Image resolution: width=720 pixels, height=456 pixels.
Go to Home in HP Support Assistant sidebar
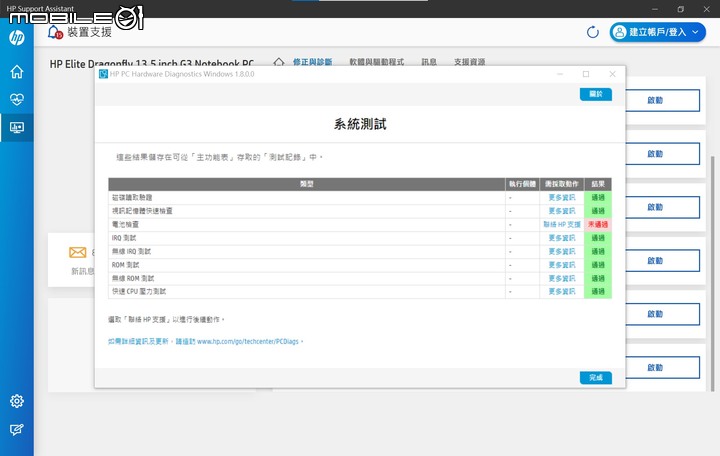coord(17,72)
